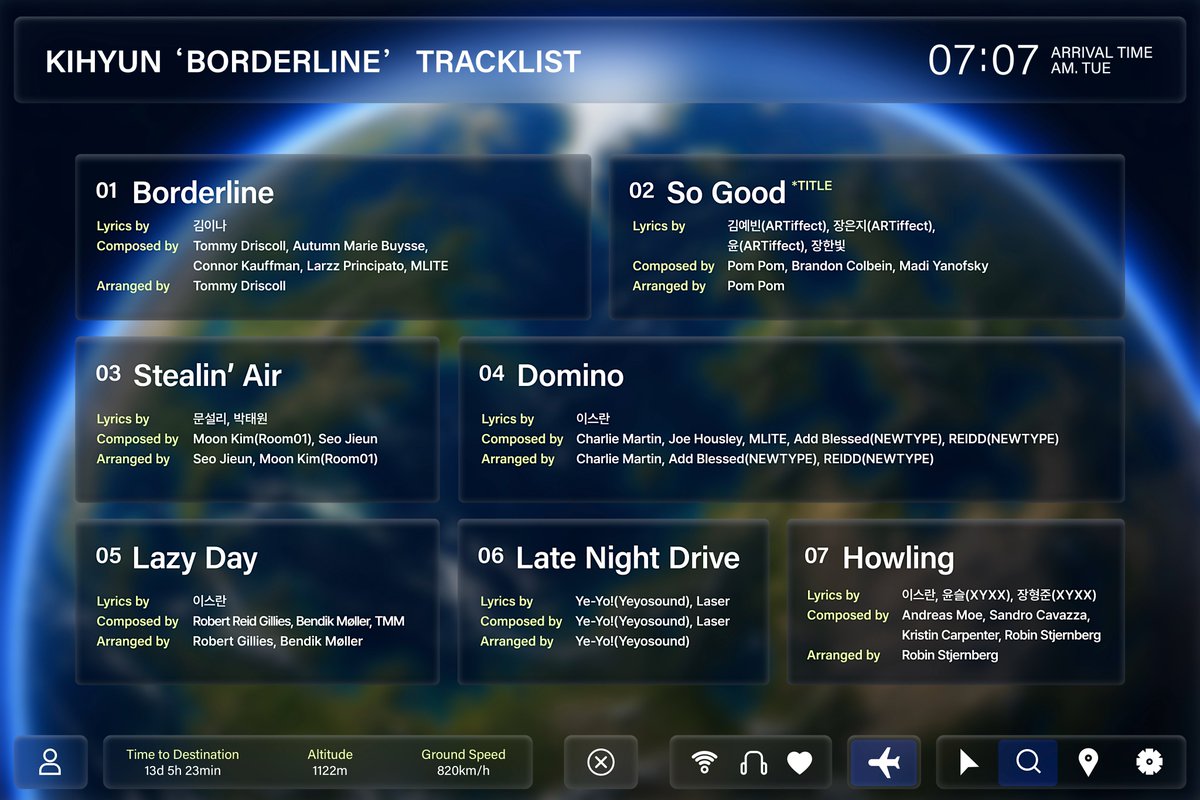This screenshot has height=800, width=1200.
Task: Choose the cursor pointer icon
Action: click(x=968, y=763)
